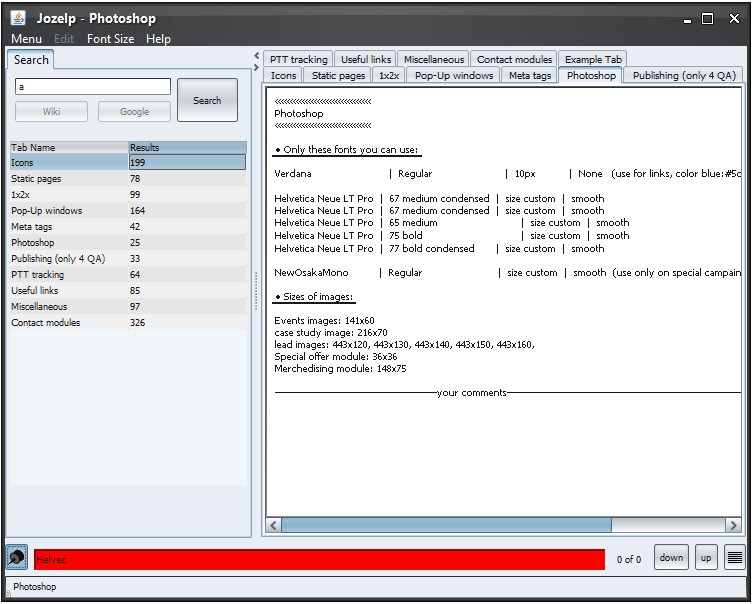Screen dimensions: 754x604
Task: Click the large Search button
Action: tap(207, 100)
